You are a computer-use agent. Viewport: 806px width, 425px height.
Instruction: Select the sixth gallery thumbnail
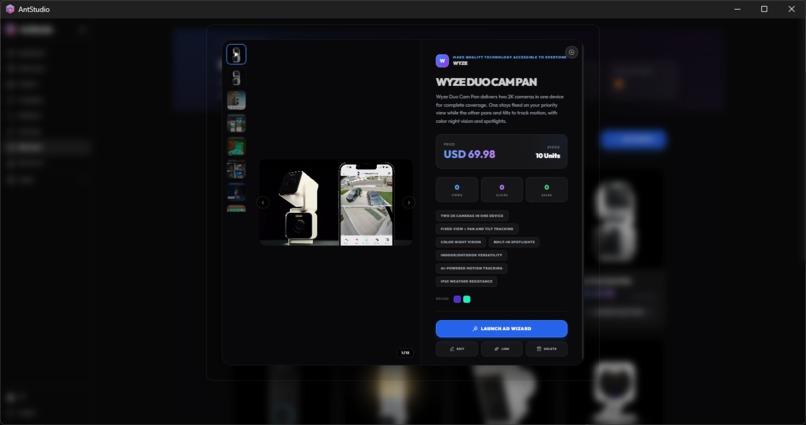[x=236, y=169]
